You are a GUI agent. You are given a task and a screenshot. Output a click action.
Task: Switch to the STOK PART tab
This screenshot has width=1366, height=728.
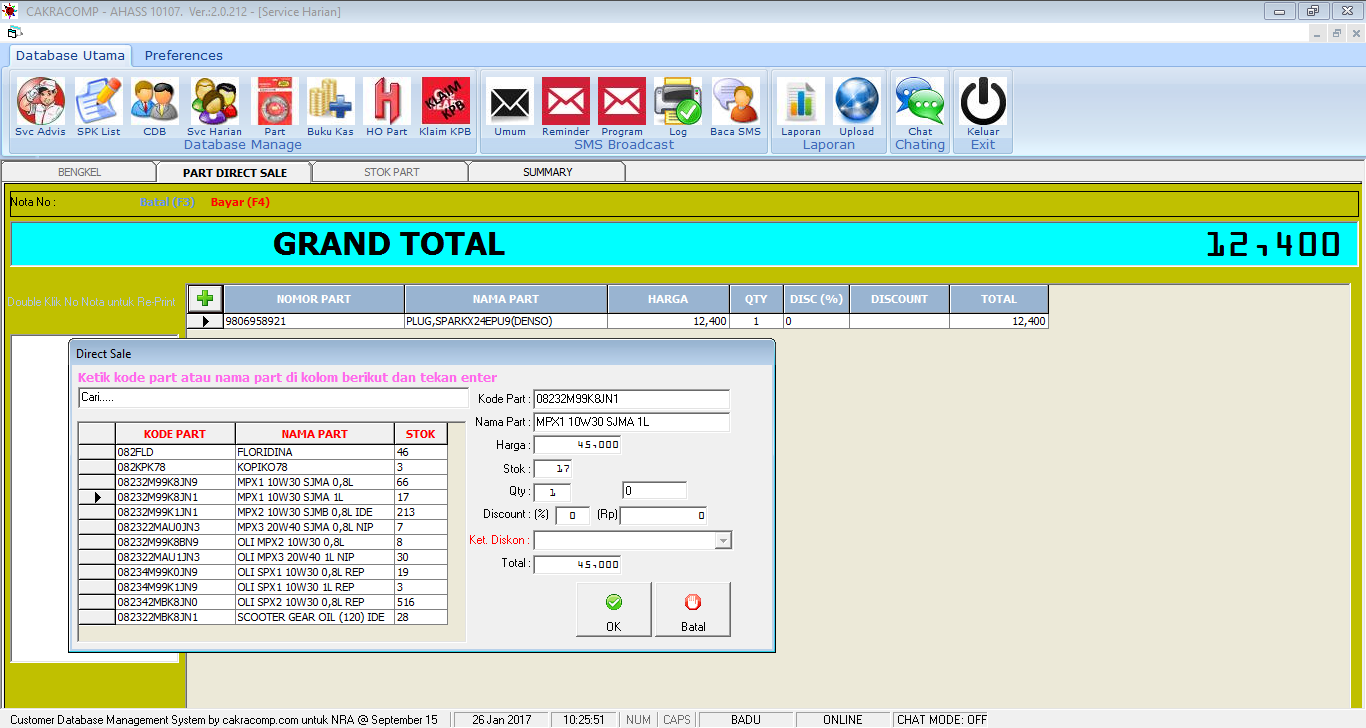click(x=391, y=172)
